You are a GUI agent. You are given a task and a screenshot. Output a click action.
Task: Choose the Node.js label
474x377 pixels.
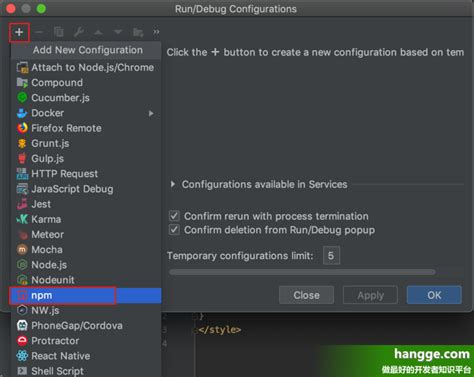click(49, 265)
